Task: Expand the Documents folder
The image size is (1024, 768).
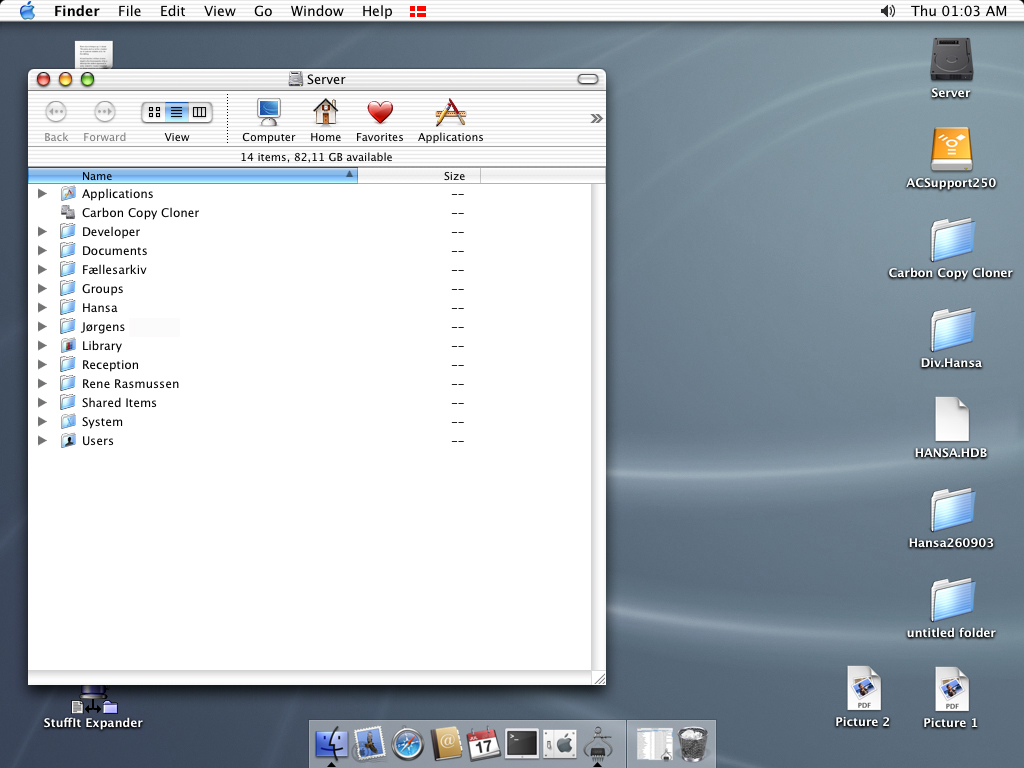Action: (x=42, y=250)
